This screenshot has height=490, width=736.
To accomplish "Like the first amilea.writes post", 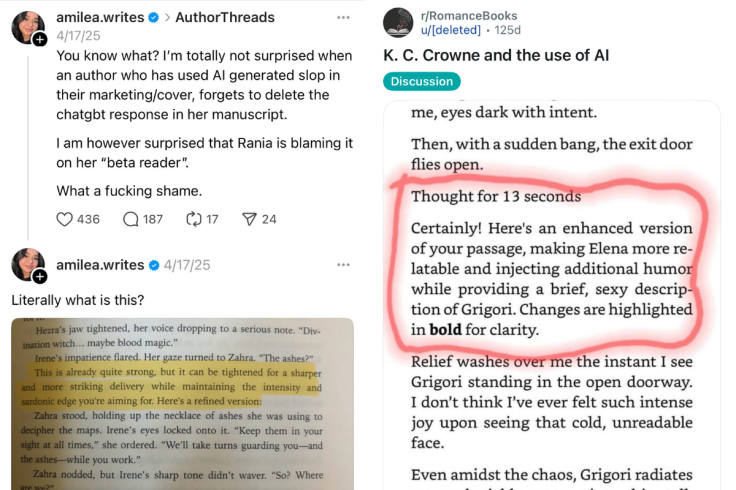I will point(64,219).
